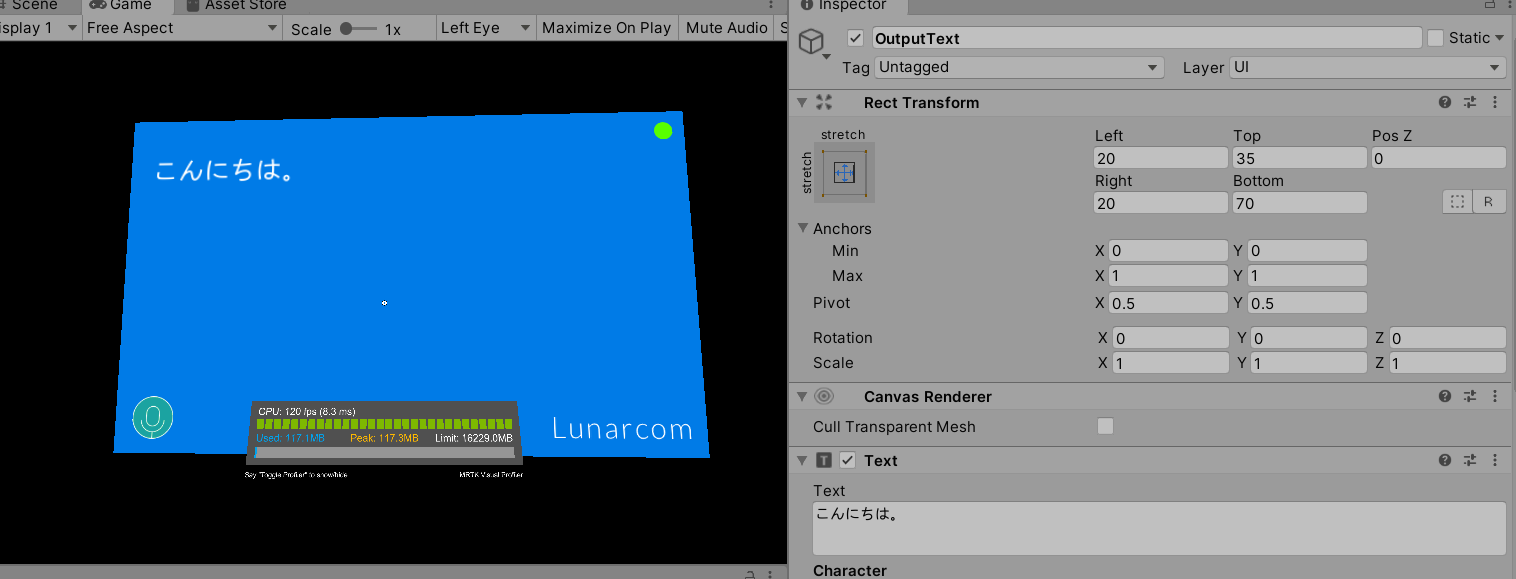Open Rect Transform three-dot context menu
This screenshot has height=579, width=1516.
pyautogui.click(x=1495, y=102)
